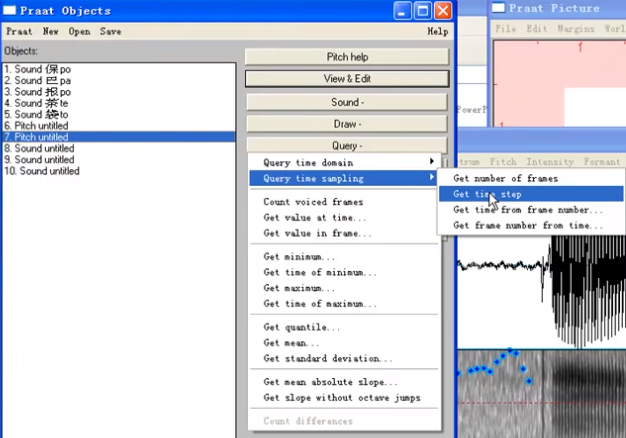626x438 pixels.
Task: Open Edit menu in Praat Picture window
Action: [537, 29]
